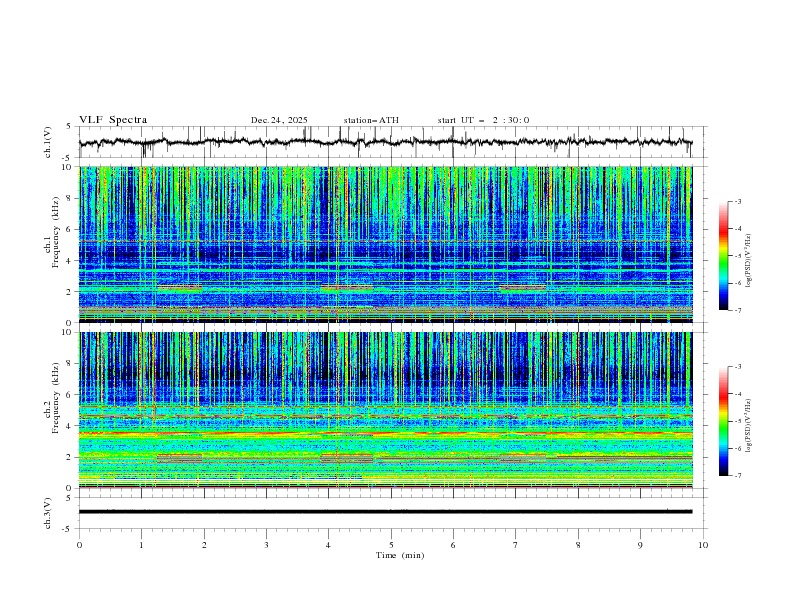Click the ch.2 "Frequency (kHz)" axis label

tap(56, 398)
